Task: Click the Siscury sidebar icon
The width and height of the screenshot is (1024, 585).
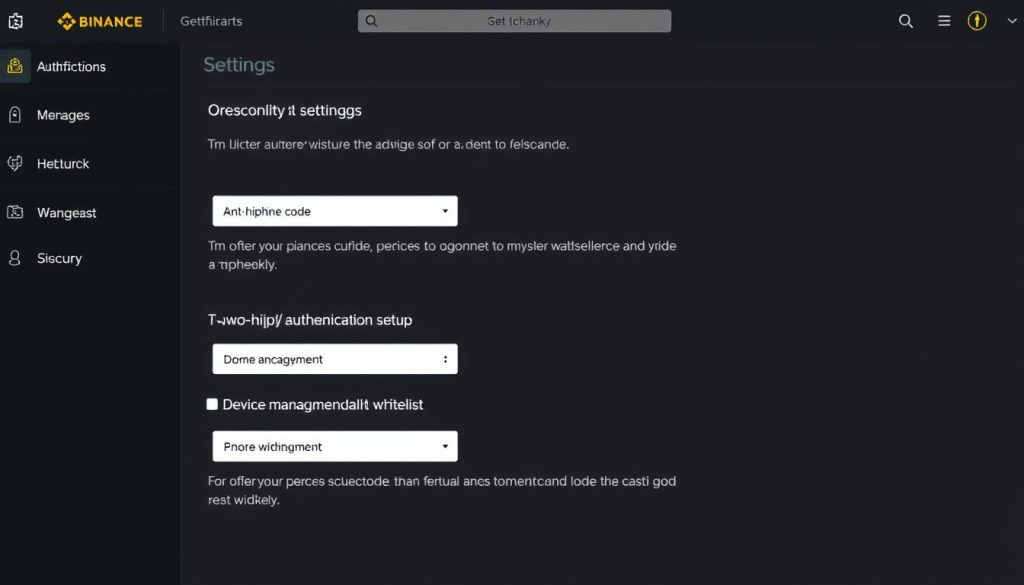Action: tap(14, 258)
